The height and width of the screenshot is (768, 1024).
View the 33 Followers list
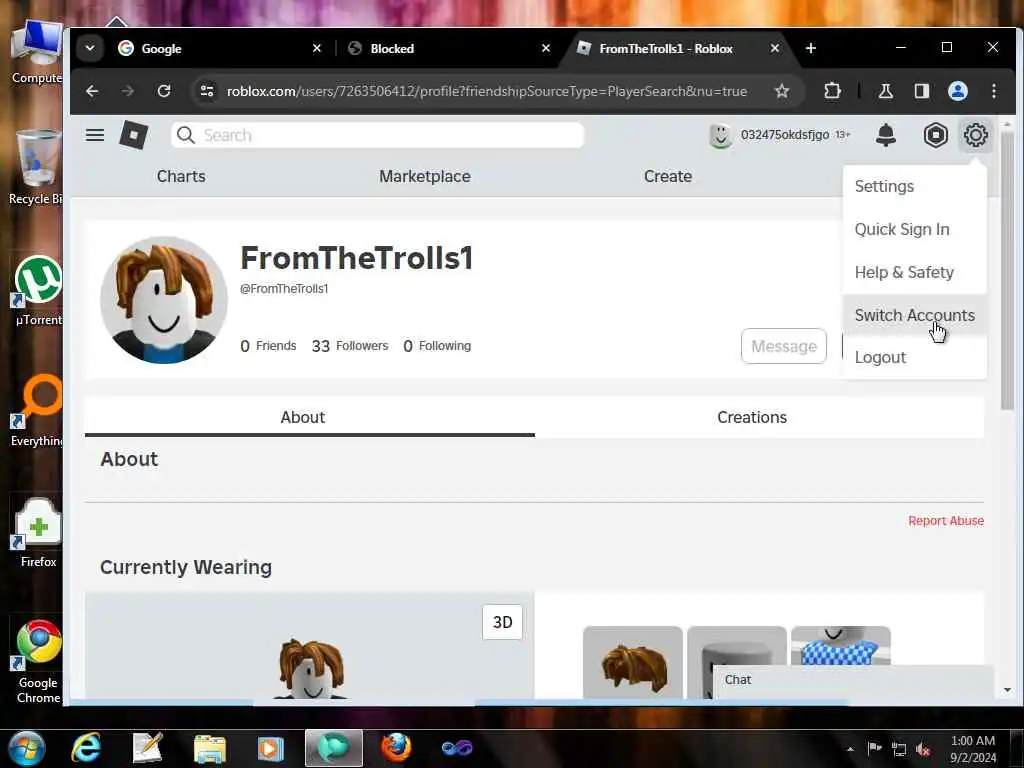[349, 345]
